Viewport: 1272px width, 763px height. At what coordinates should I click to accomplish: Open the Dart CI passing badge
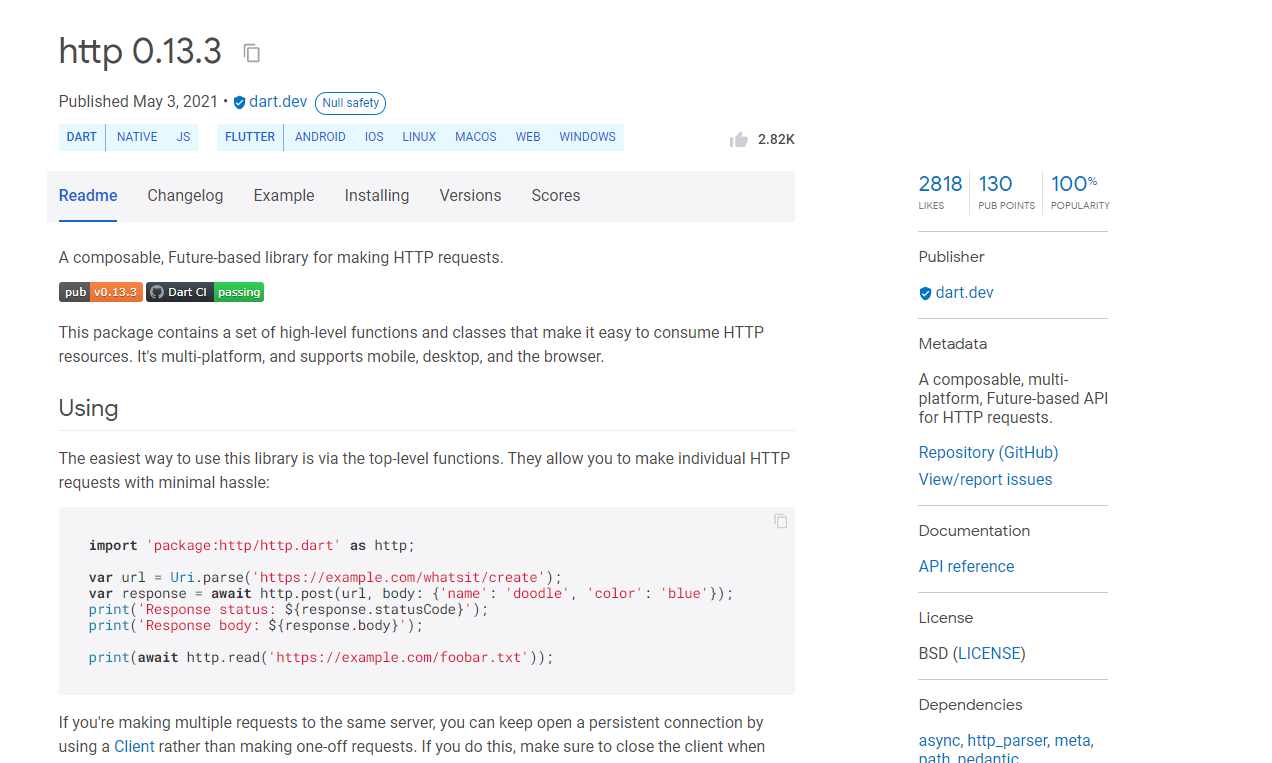coord(205,292)
